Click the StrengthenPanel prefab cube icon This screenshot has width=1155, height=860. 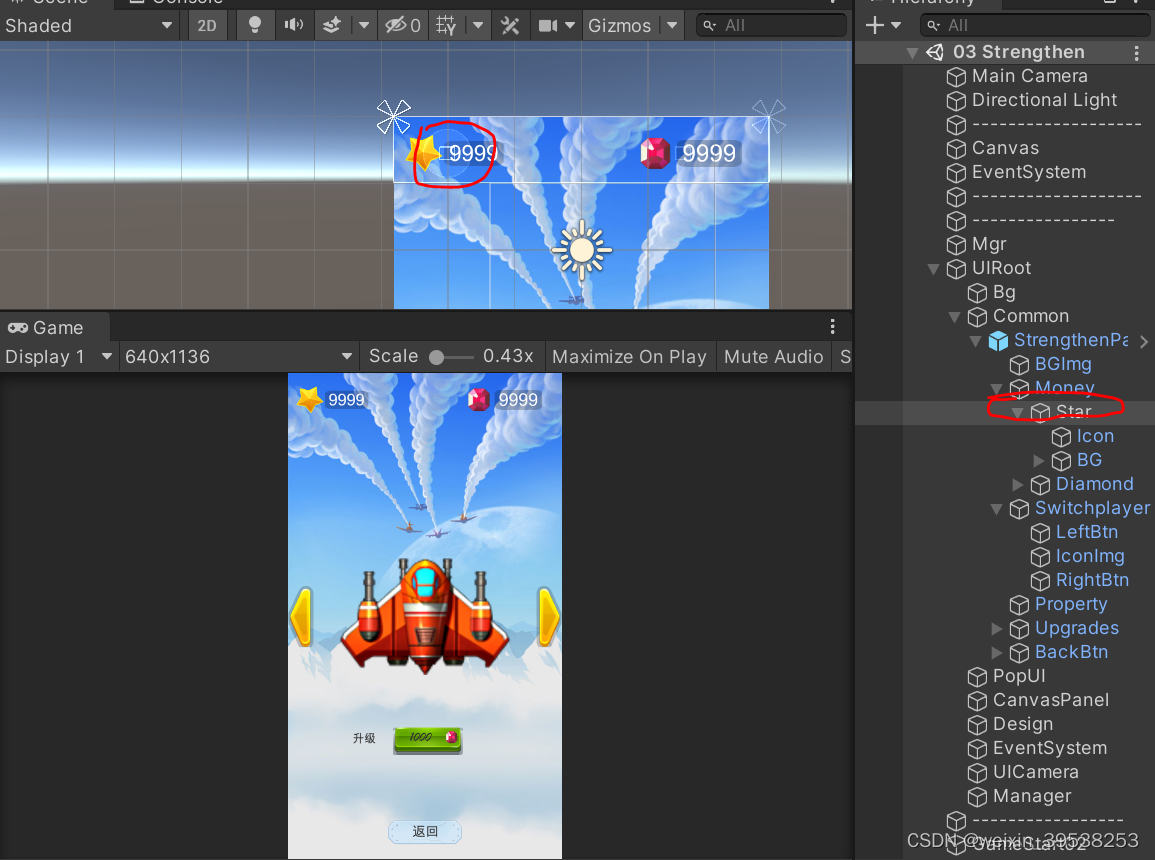click(998, 340)
